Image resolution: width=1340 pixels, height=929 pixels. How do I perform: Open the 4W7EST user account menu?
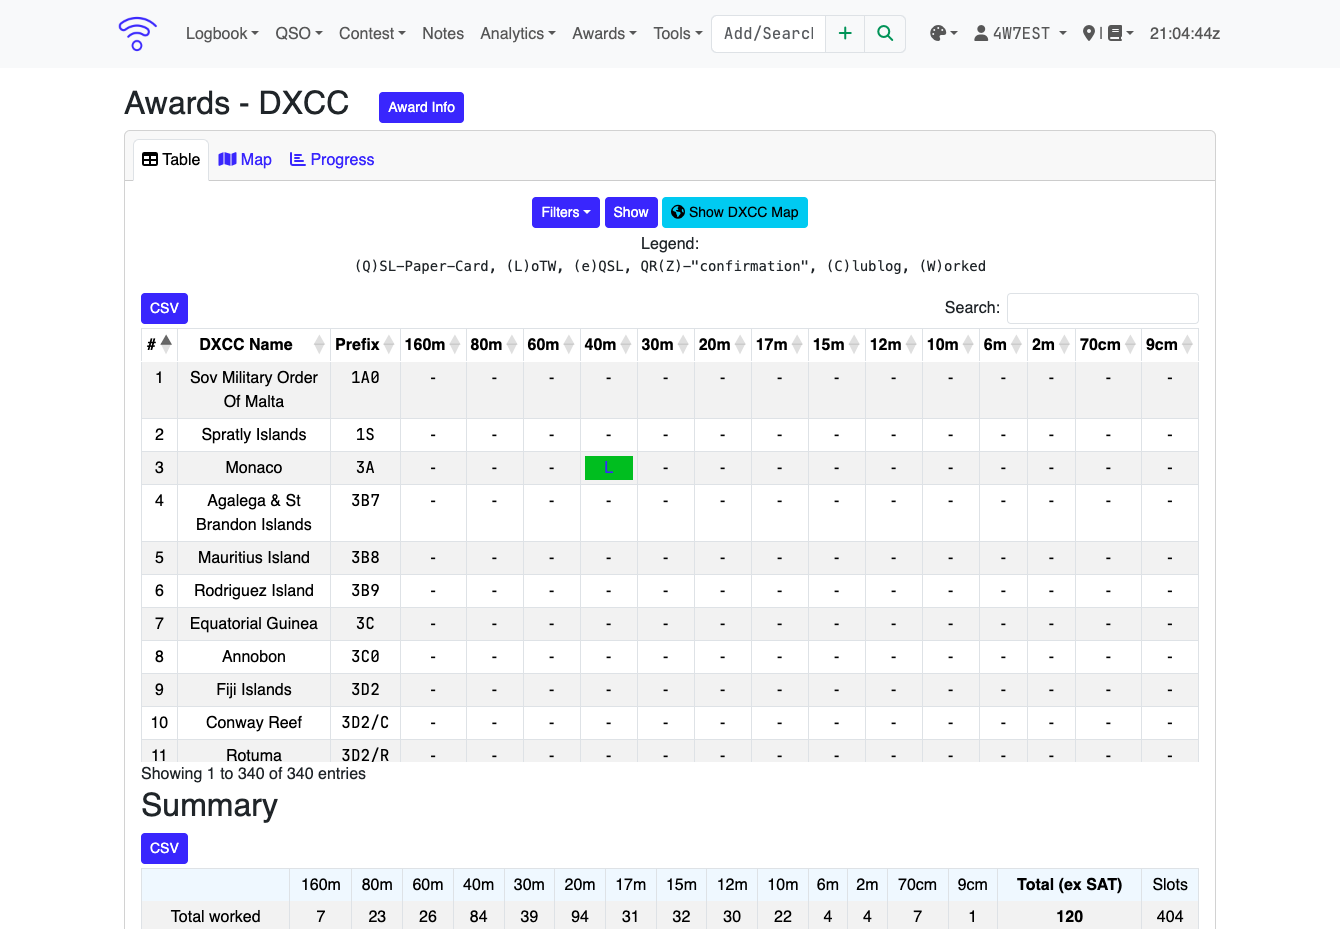[x=1020, y=33]
